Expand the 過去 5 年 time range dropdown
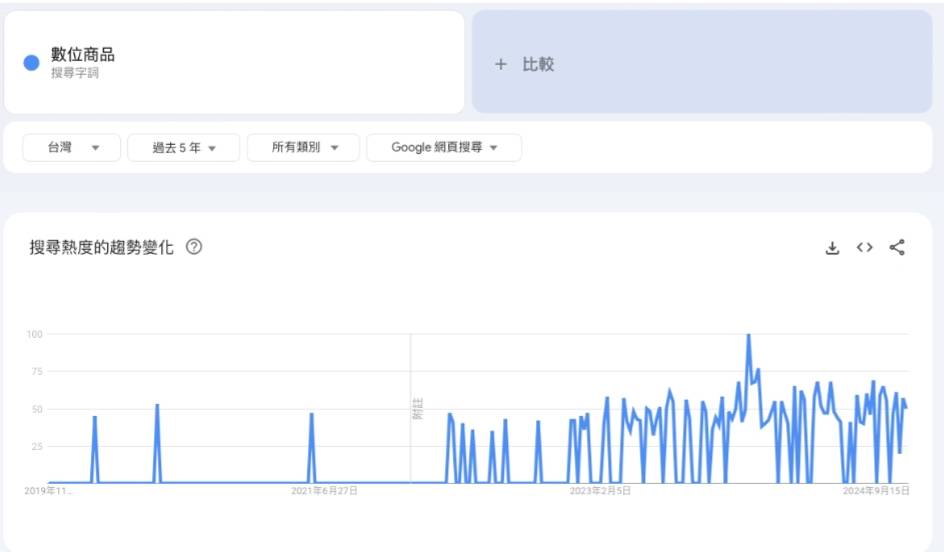 184,148
